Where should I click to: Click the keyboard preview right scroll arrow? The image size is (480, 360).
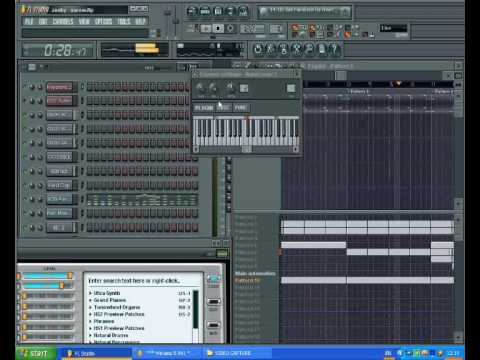[296, 149]
